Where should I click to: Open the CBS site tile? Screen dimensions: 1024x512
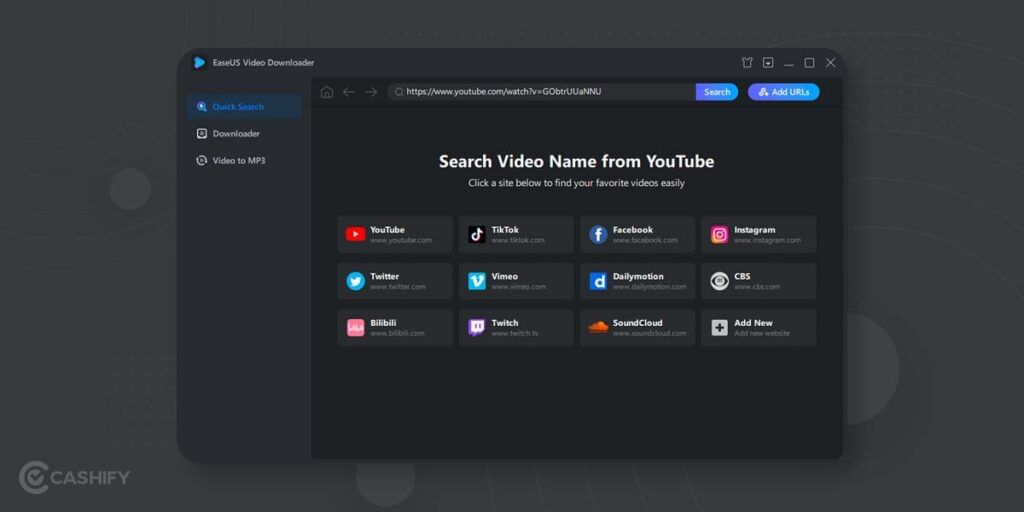(759, 281)
